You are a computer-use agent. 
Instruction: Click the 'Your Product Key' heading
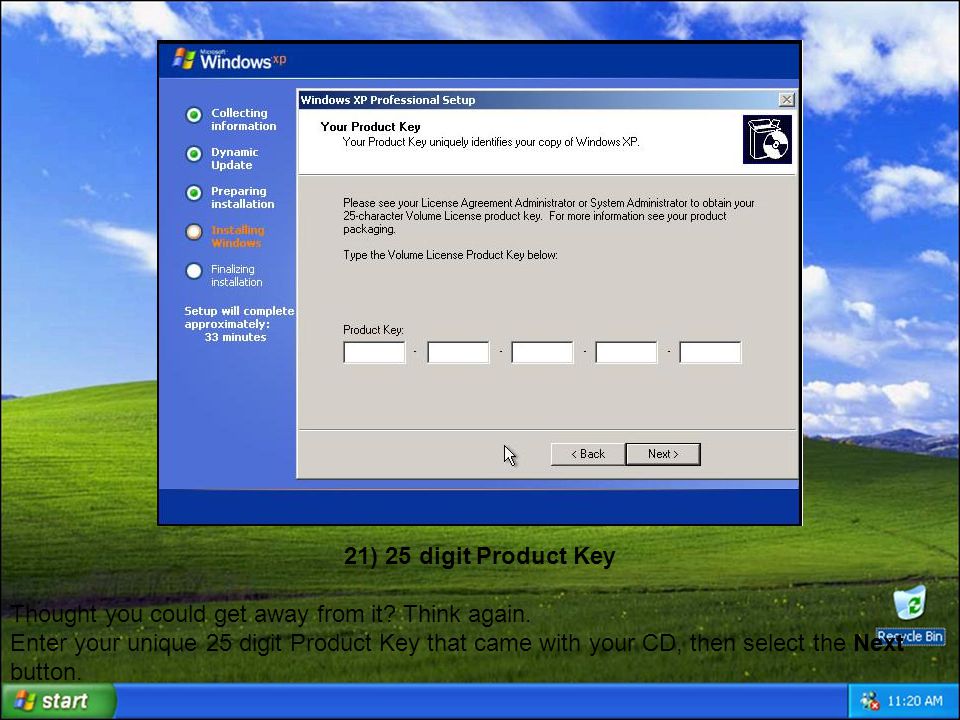pos(370,127)
